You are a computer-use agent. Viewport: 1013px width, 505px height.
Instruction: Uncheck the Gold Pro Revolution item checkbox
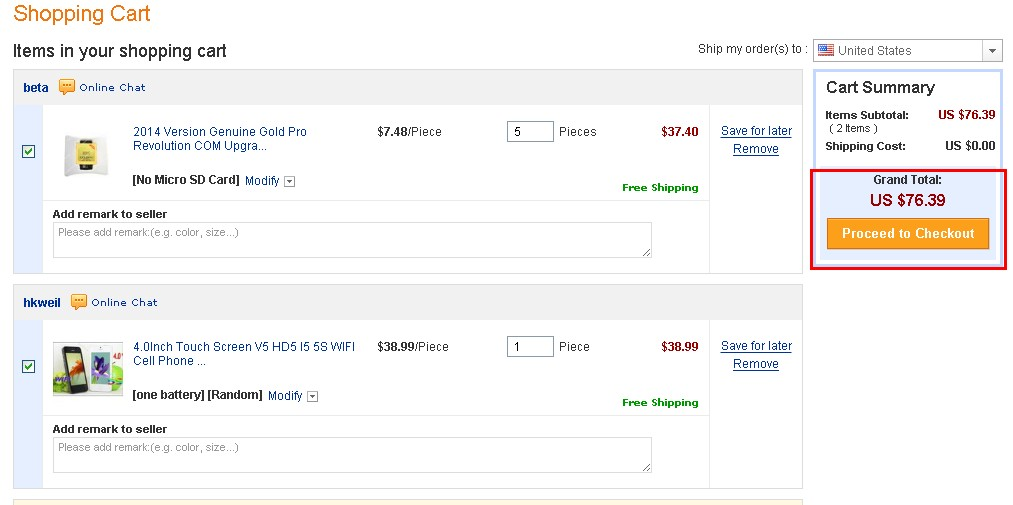click(x=28, y=152)
